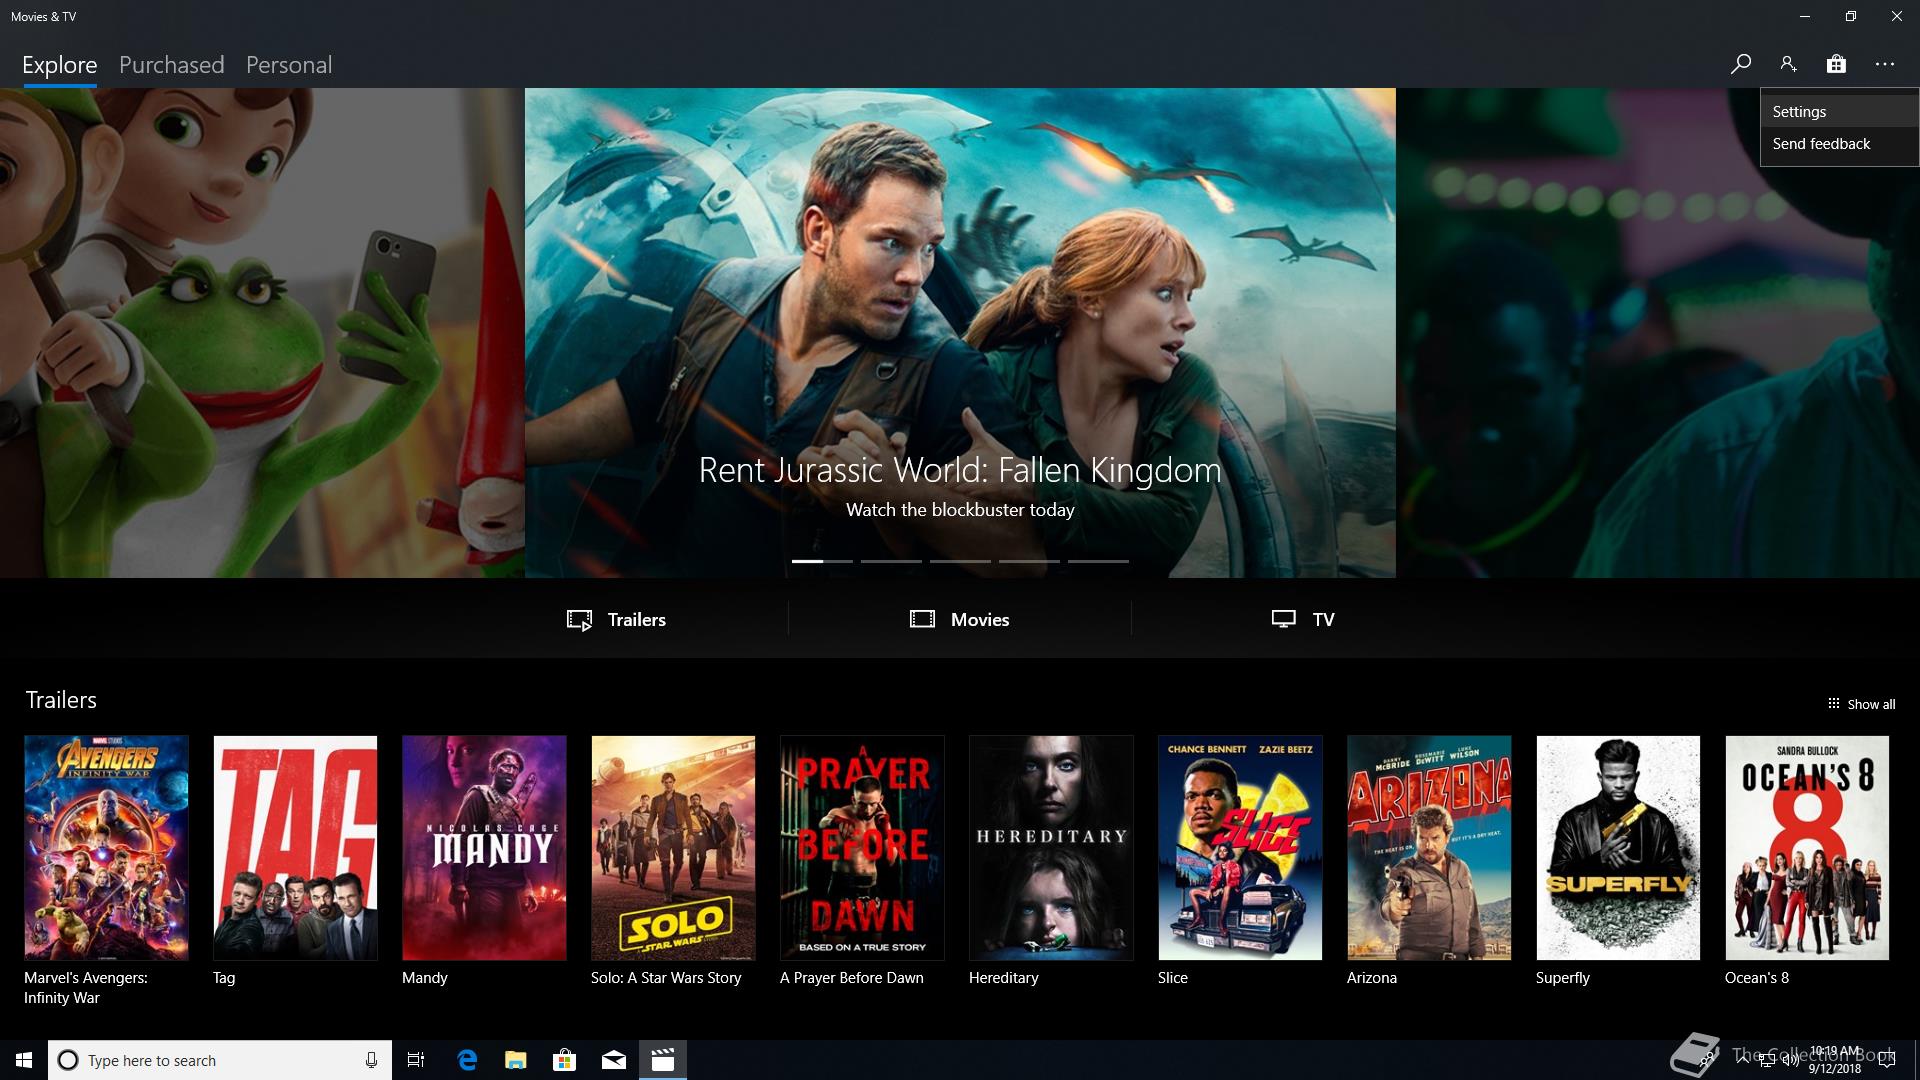Open the Mail app from the taskbar
The width and height of the screenshot is (1920, 1080).
[x=614, y=1060]
